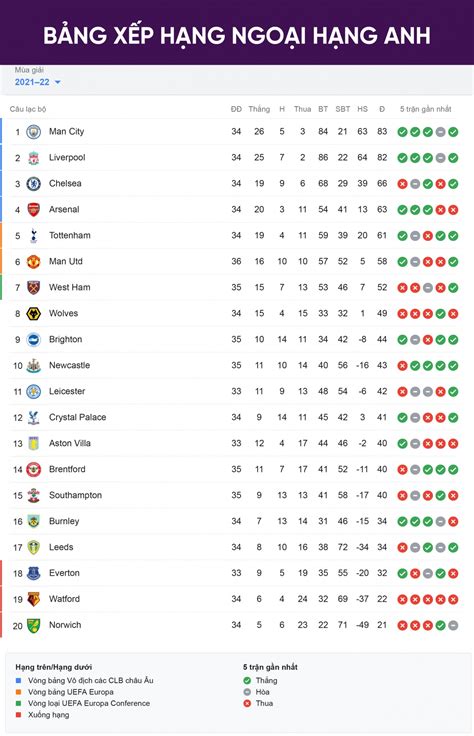This screenshot has width=474, height=736.
Task: Click the Tottenham team name
Action: point(70,235)
